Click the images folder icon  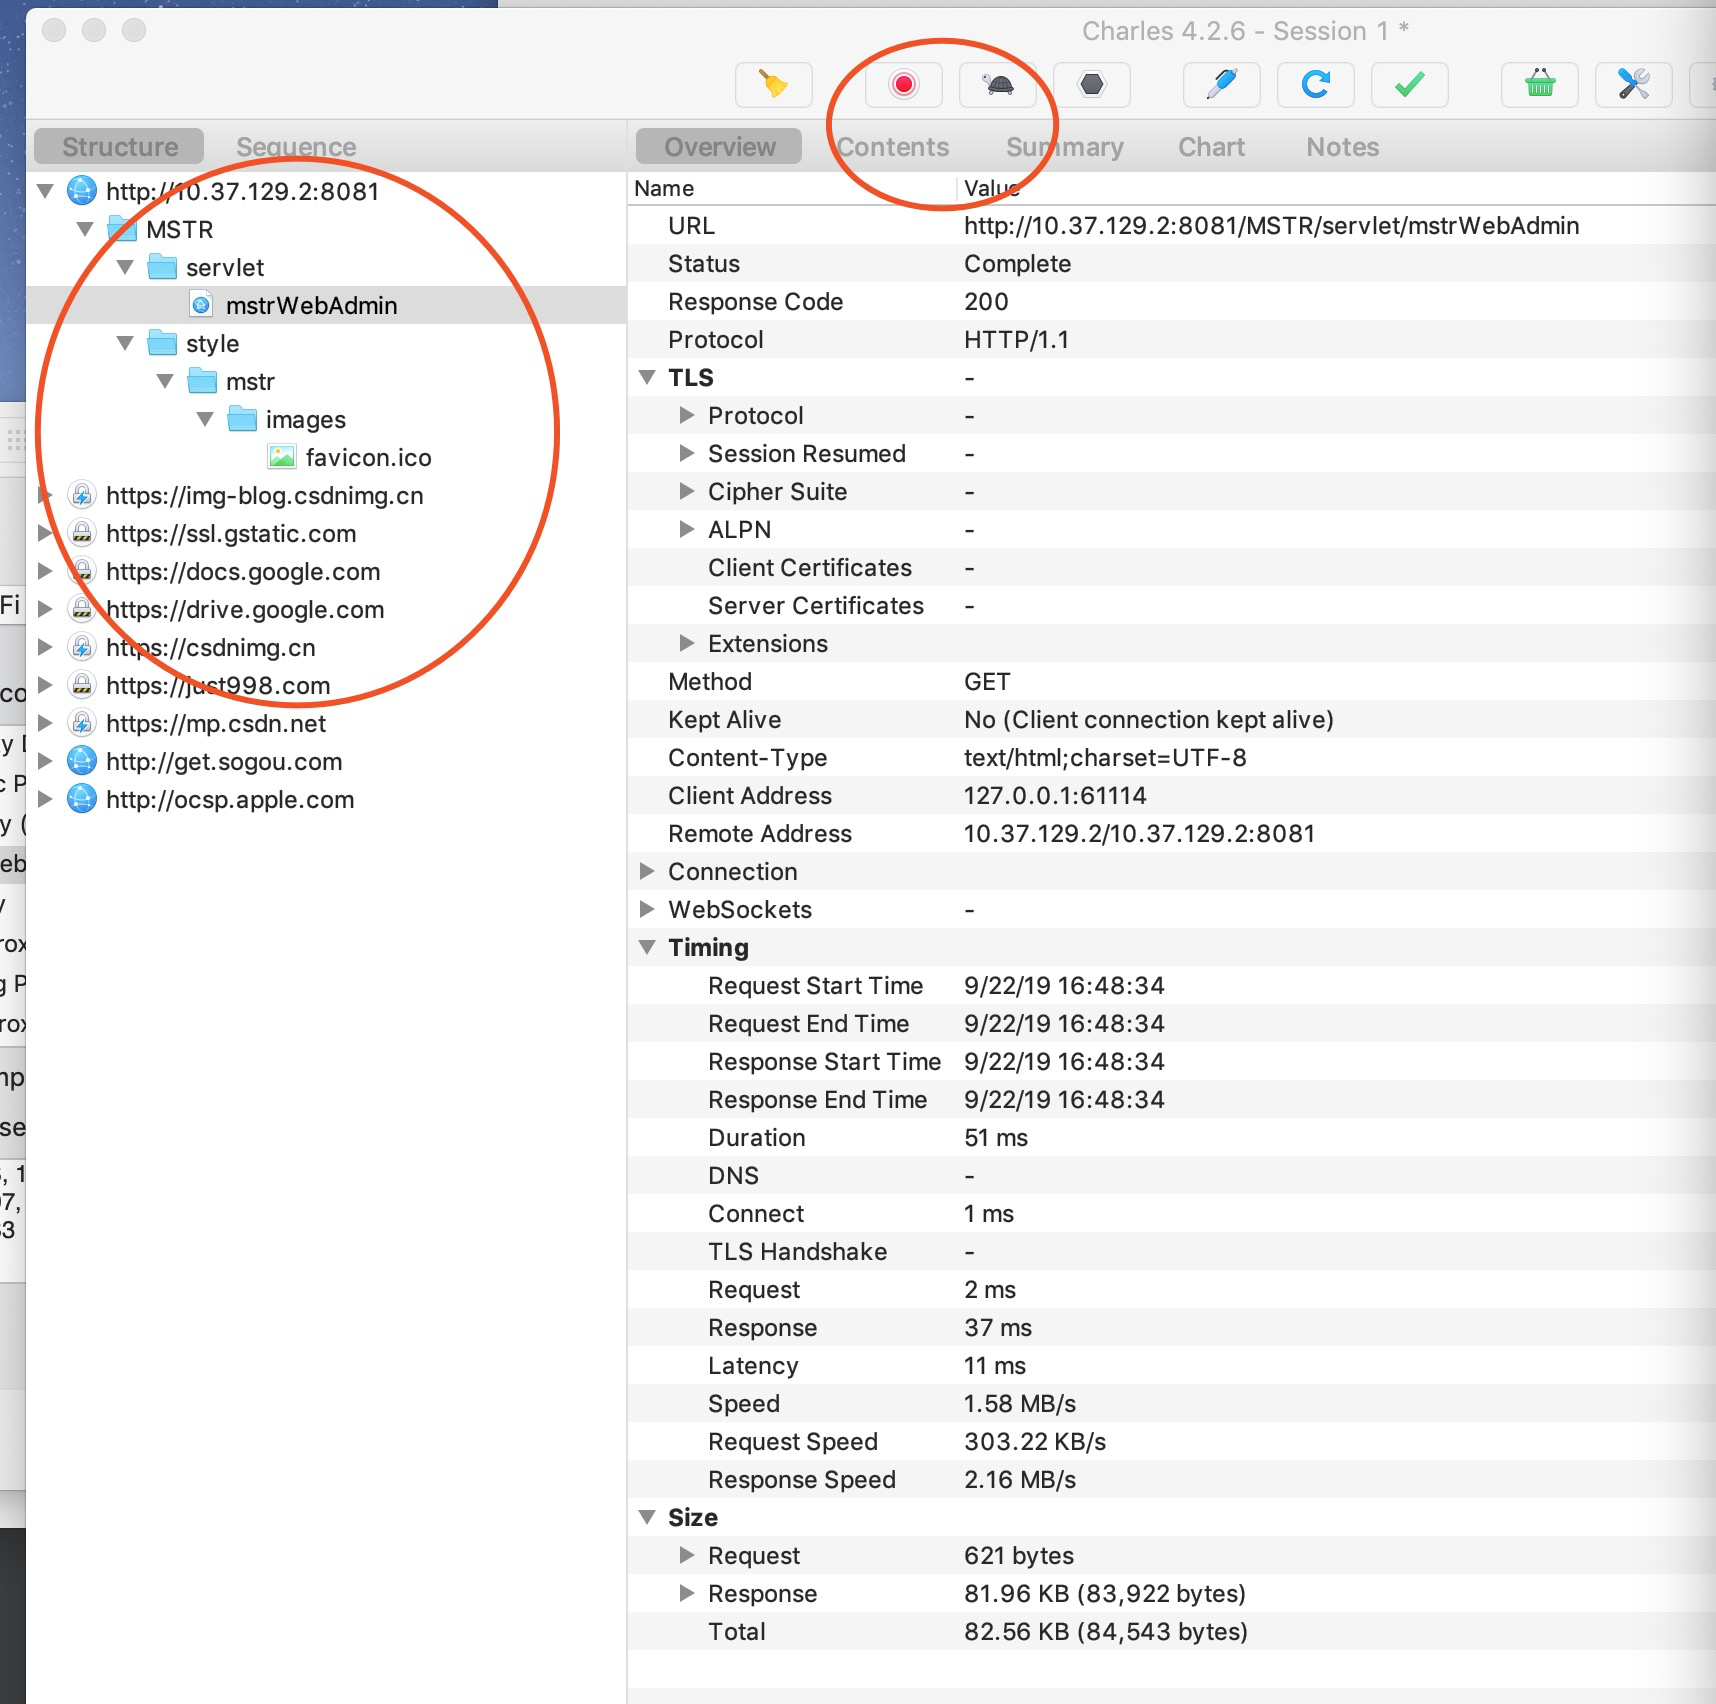242,419
